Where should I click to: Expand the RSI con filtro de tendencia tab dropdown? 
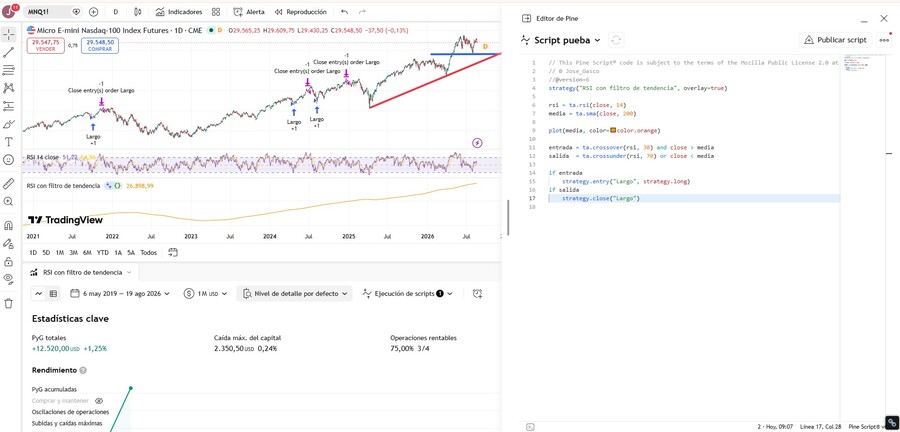tap(129, 273)
